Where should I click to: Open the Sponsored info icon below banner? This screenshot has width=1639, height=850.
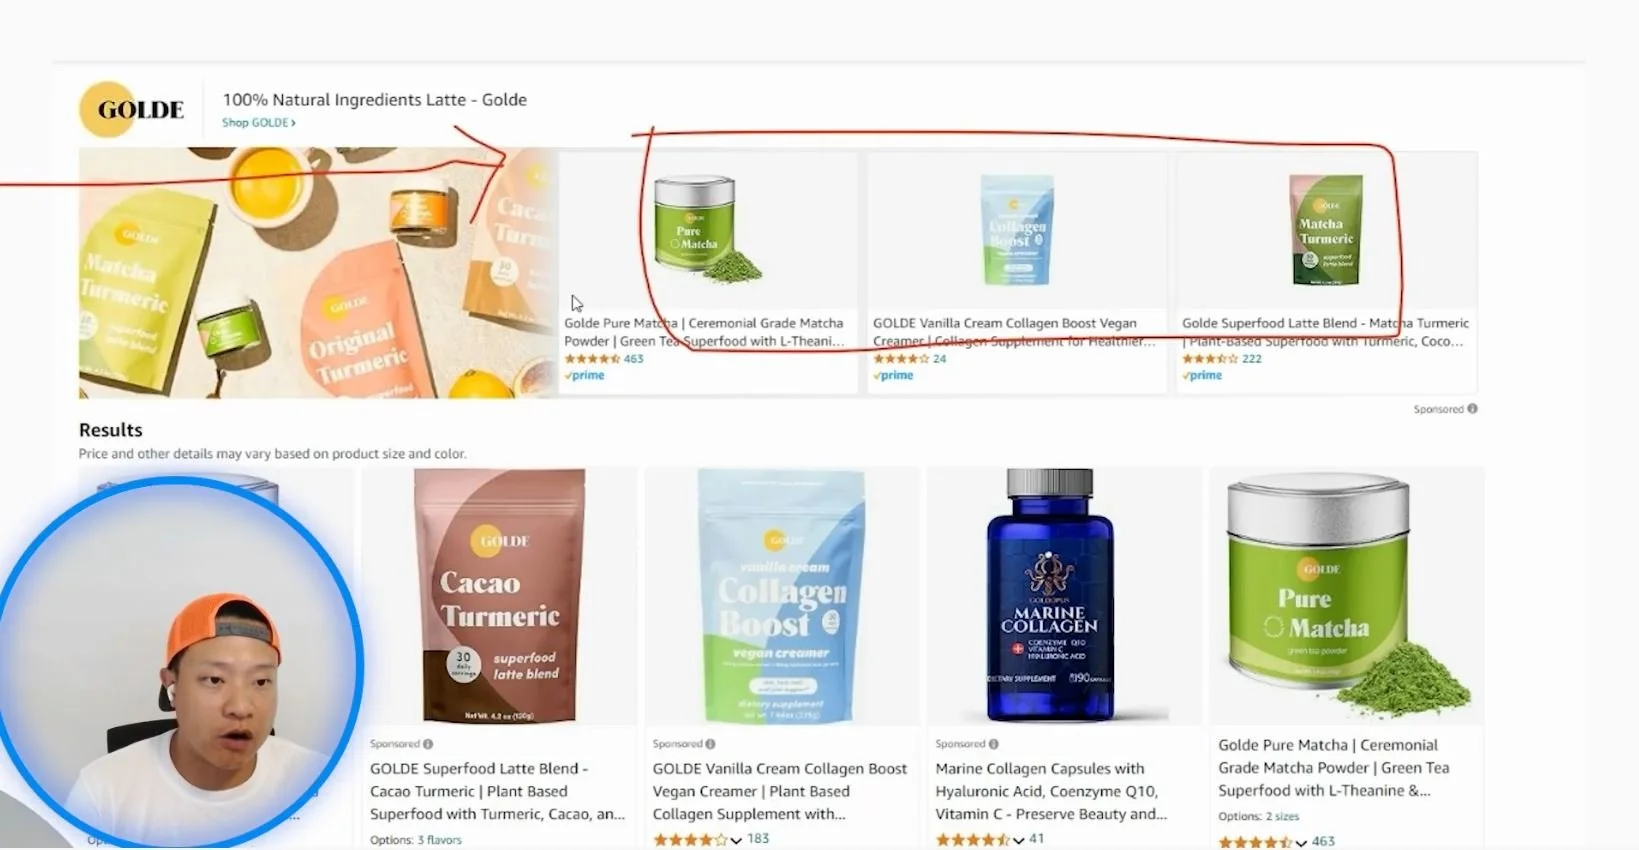click(x=1472, y=409)
